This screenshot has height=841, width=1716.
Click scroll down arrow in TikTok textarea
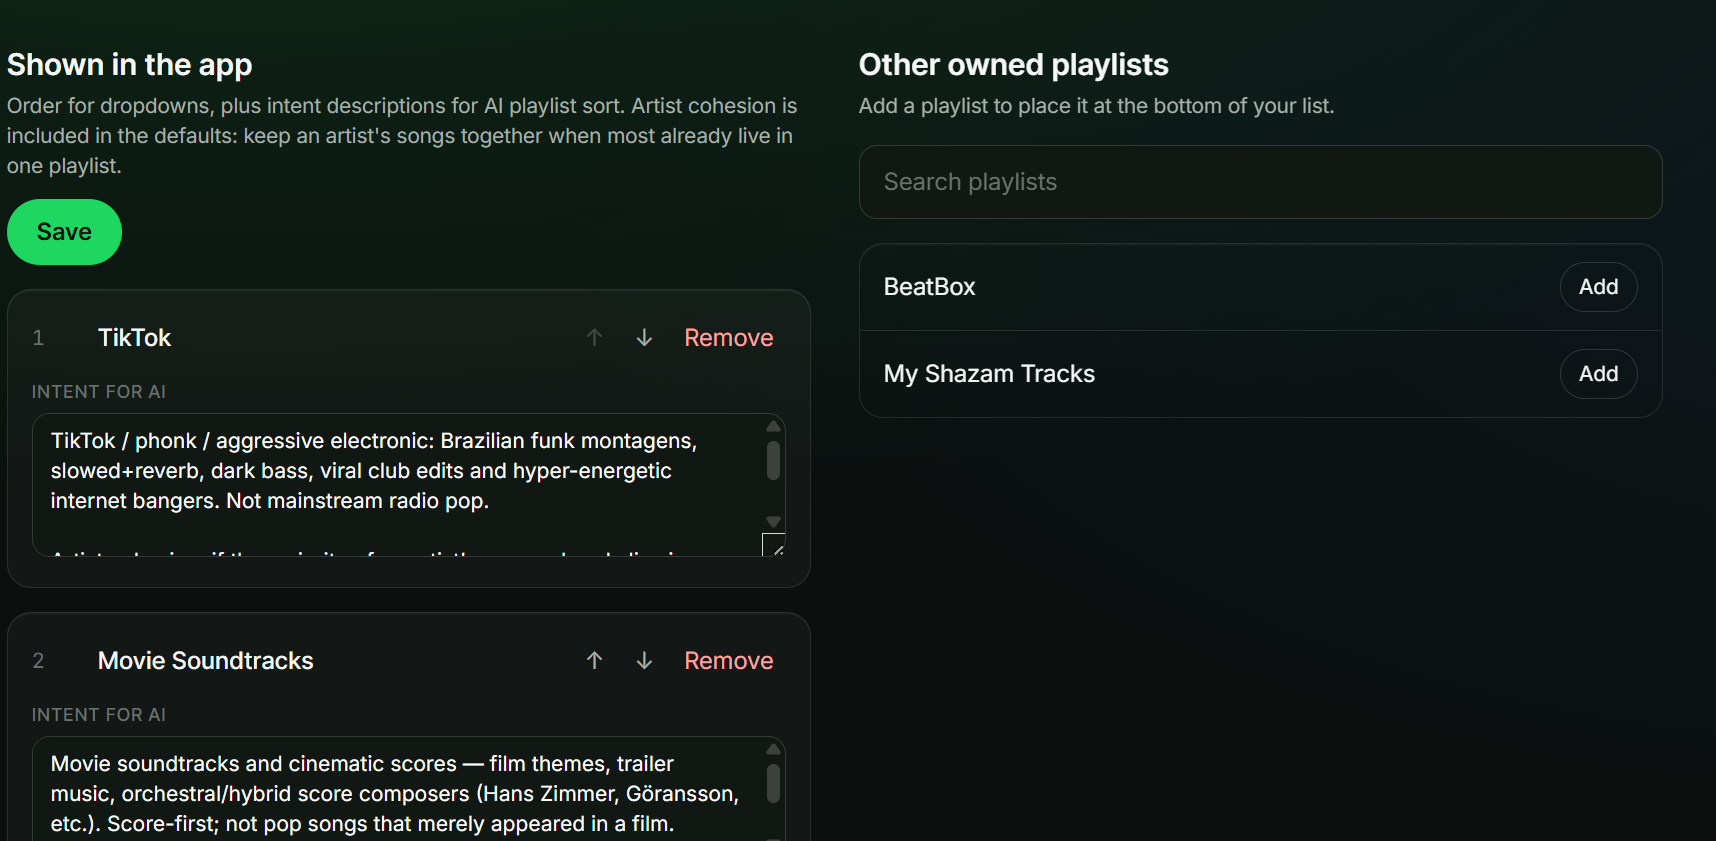[x=773, y=522]
